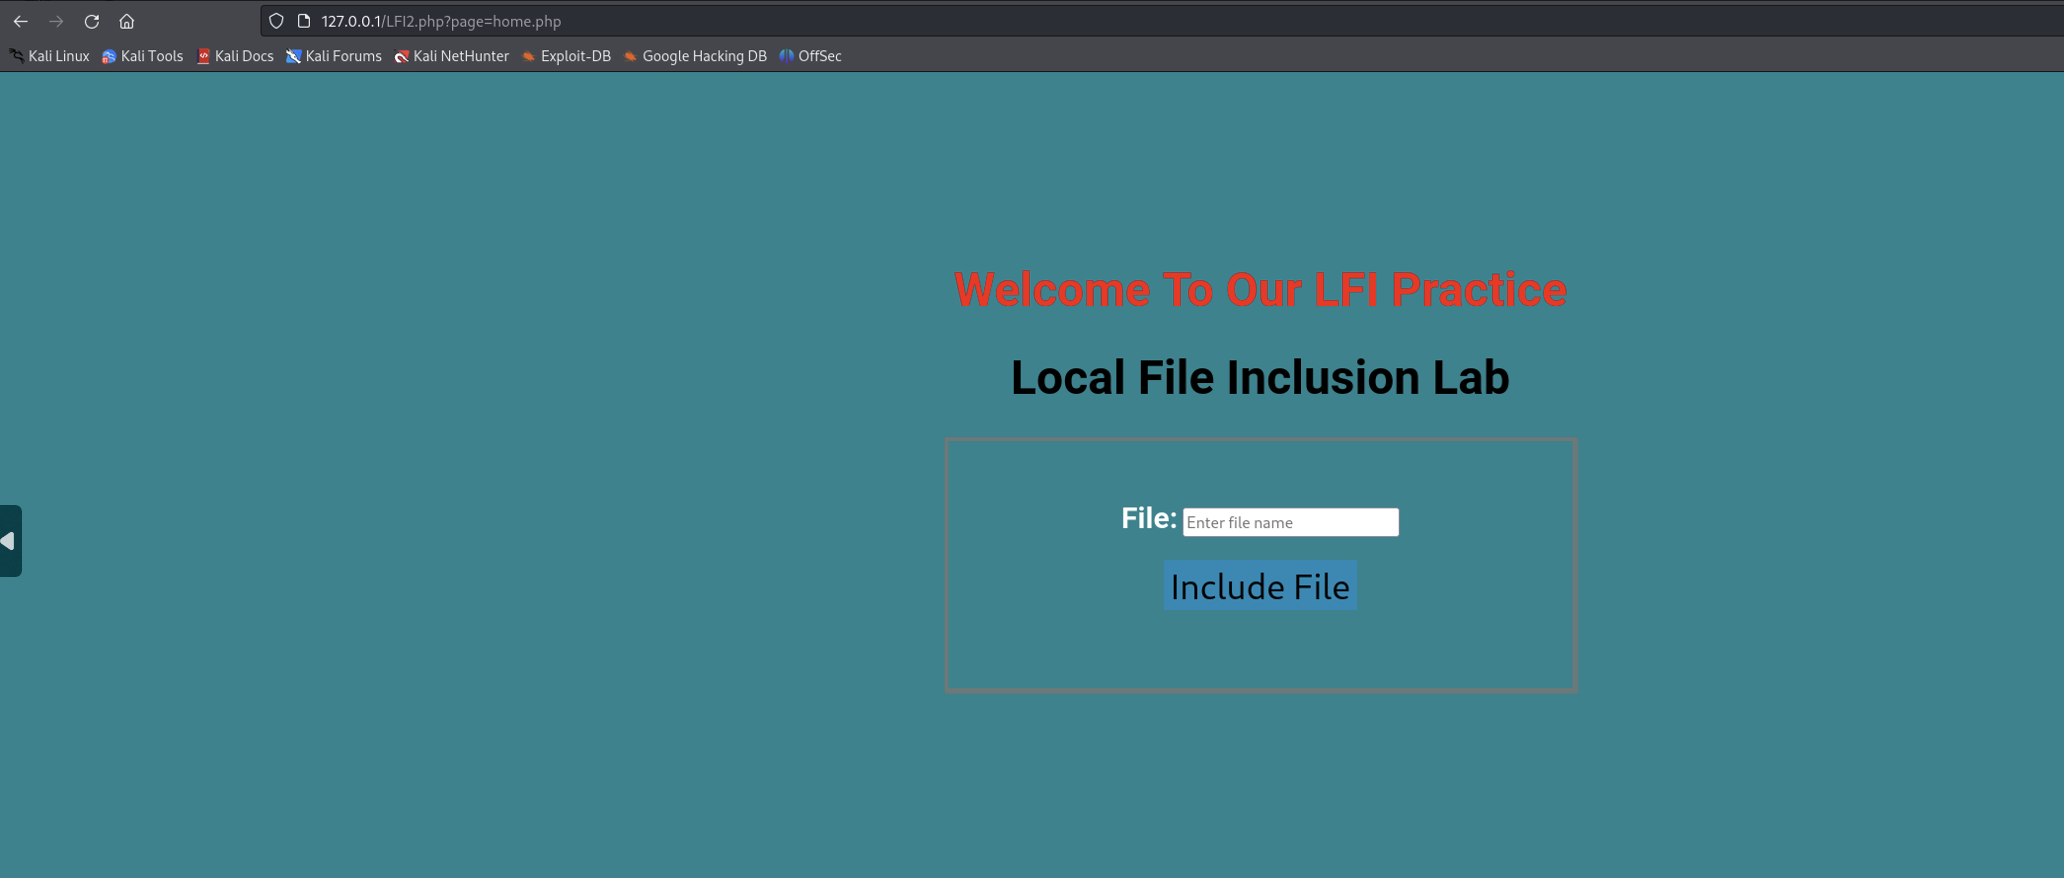
Task: Open the Exploit-DB bookmark
Action: click(x=567, y=56)
